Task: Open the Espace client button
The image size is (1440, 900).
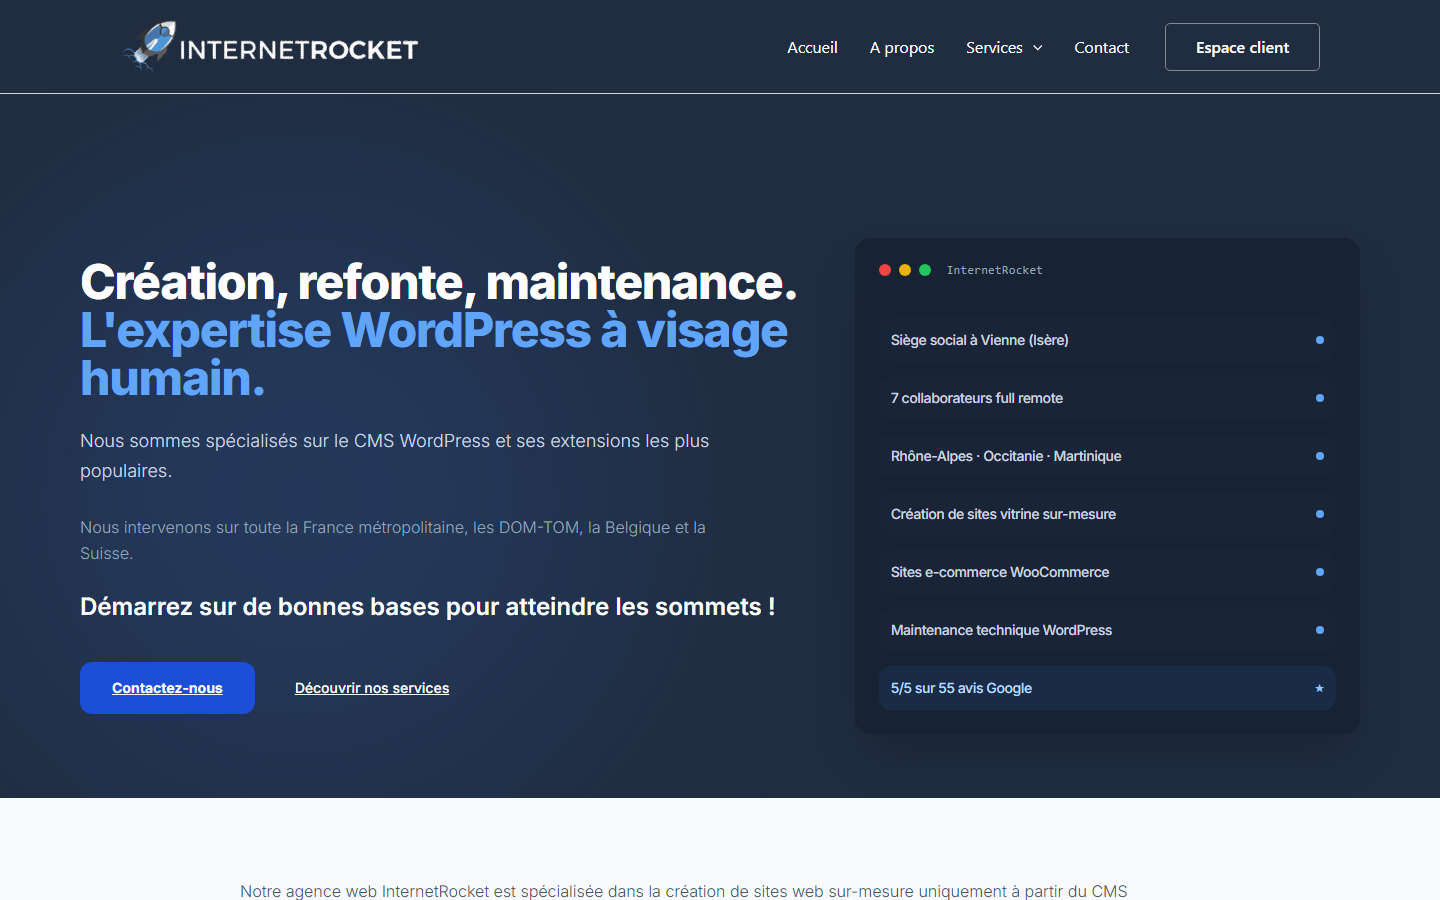Action: click(x=1242, y=47)
